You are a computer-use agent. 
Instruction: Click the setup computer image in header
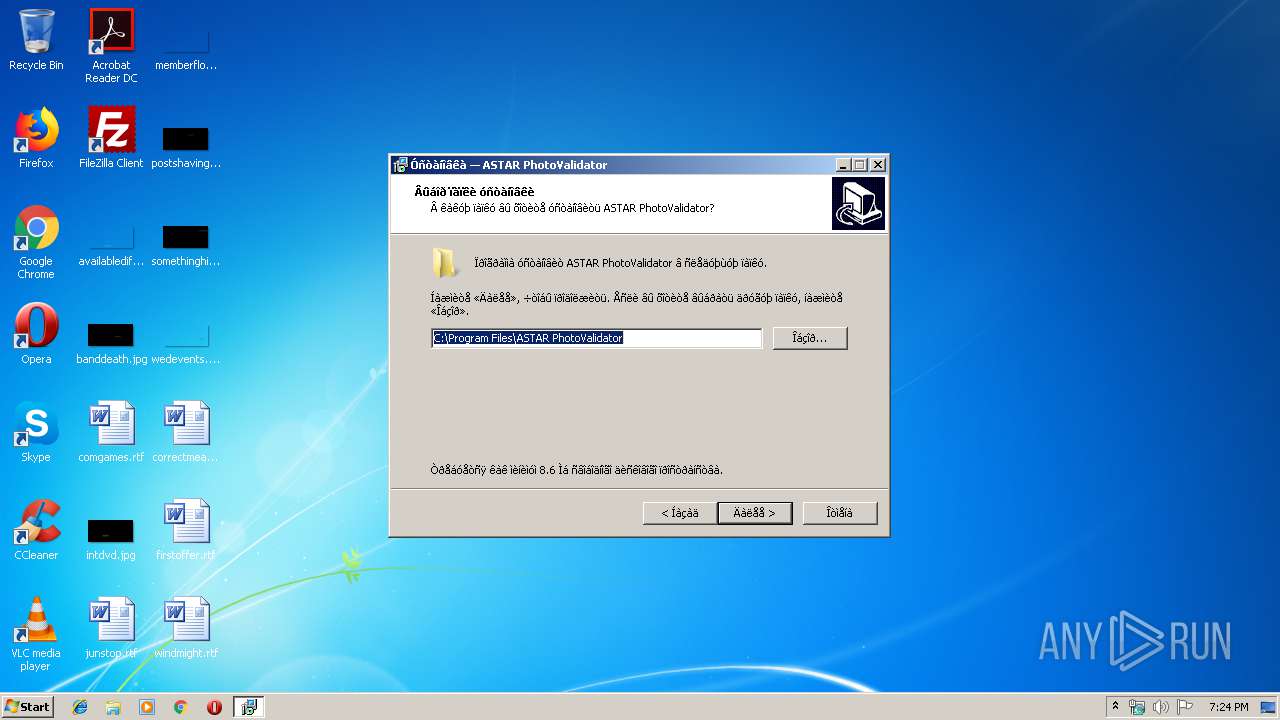point(858,204)
